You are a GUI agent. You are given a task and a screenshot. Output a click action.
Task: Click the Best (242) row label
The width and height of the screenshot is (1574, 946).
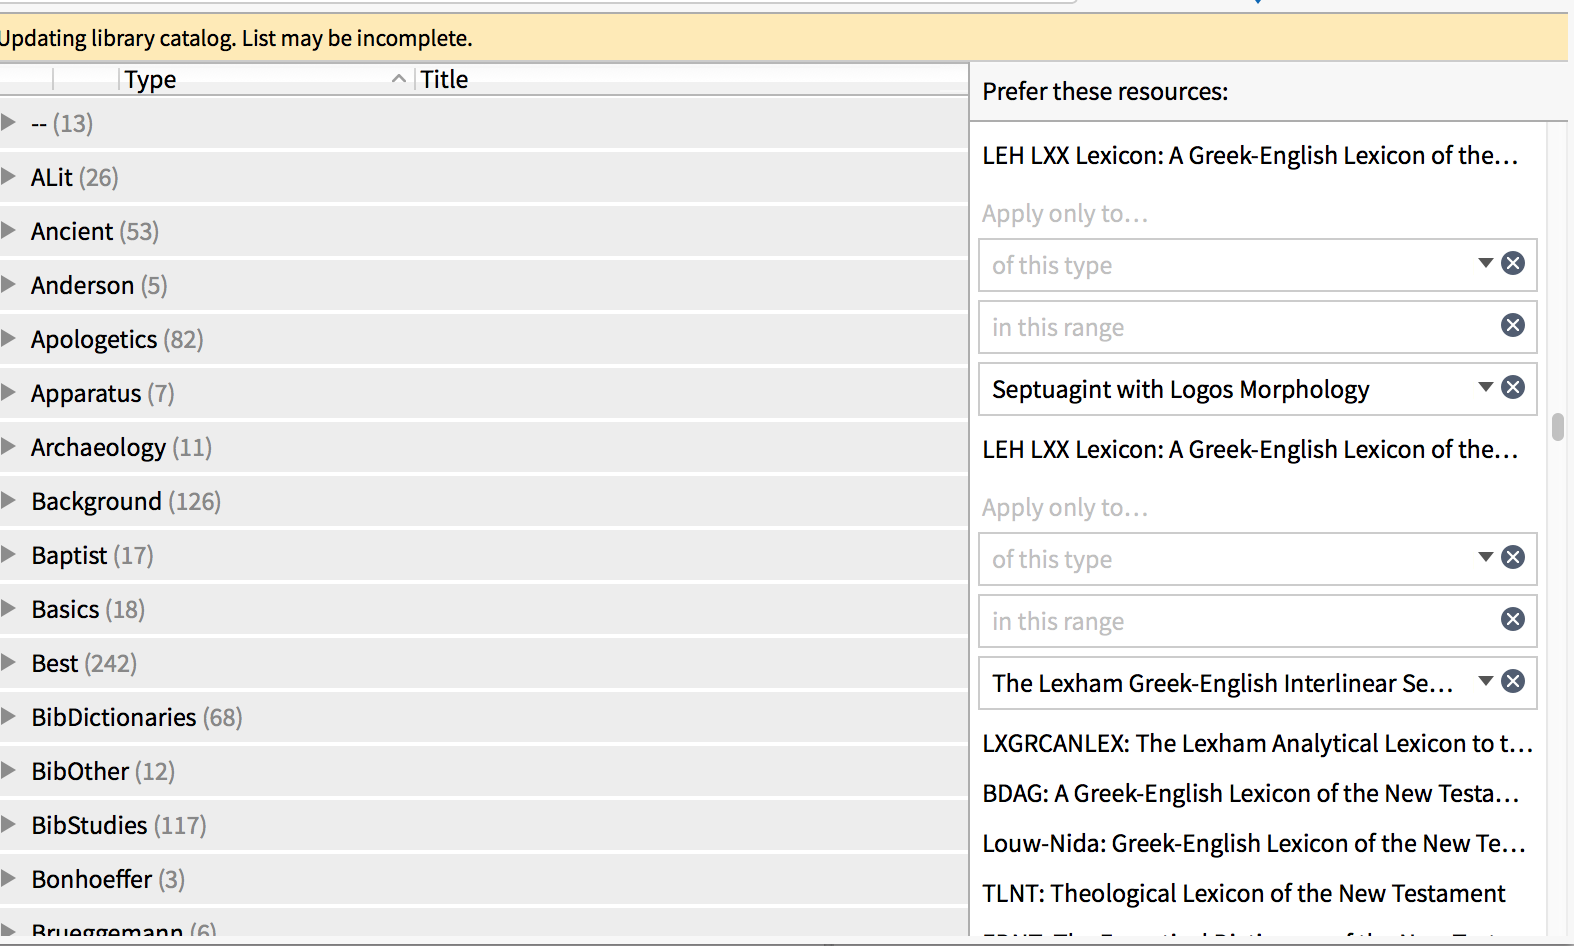[x=84, y=663]
